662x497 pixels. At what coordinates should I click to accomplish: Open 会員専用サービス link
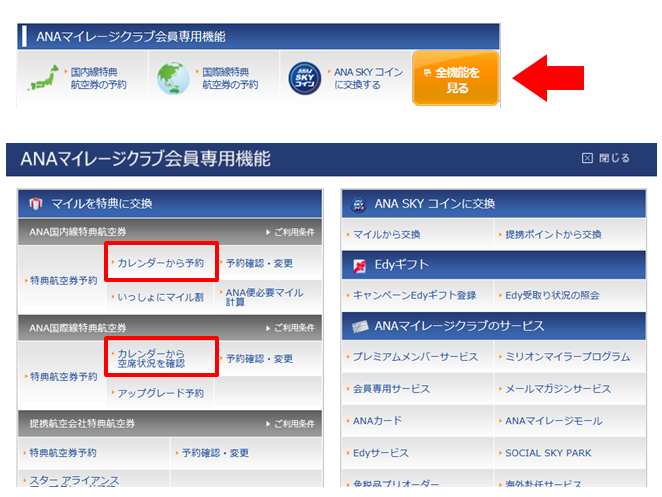(x=391, y=389)
